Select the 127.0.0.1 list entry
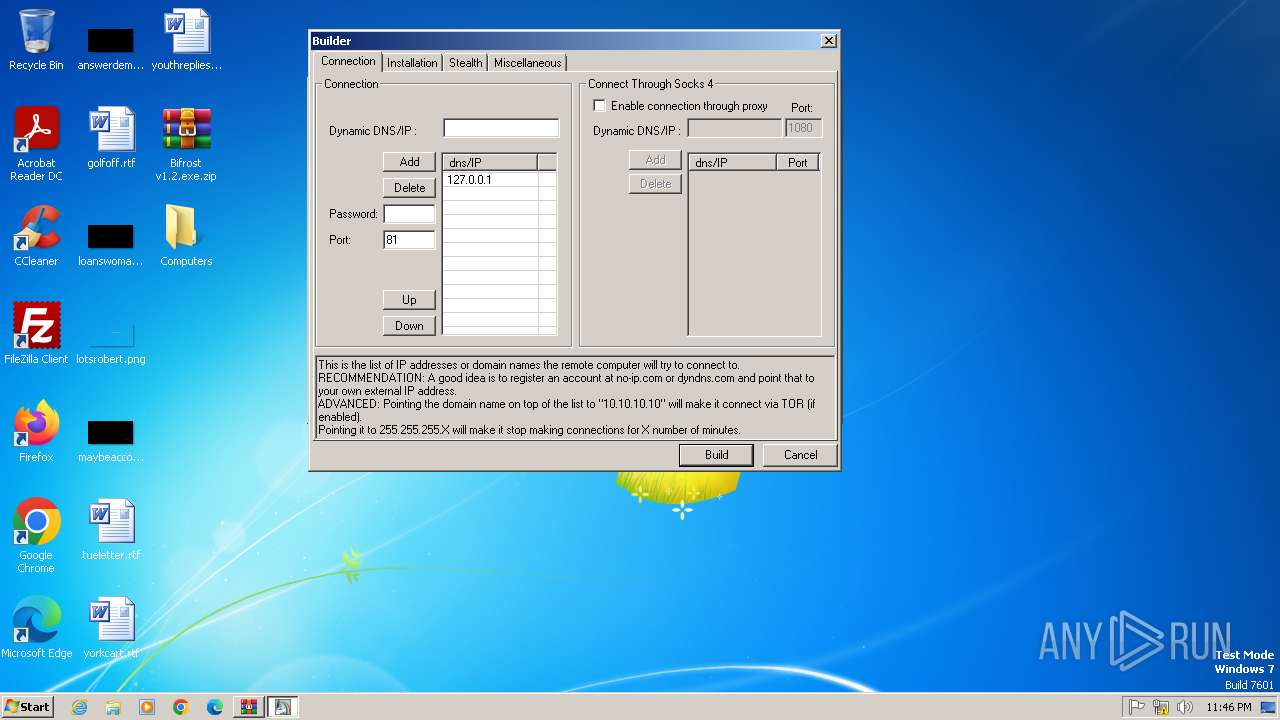The image size is (1280, 720). click(x=490, y=180)
